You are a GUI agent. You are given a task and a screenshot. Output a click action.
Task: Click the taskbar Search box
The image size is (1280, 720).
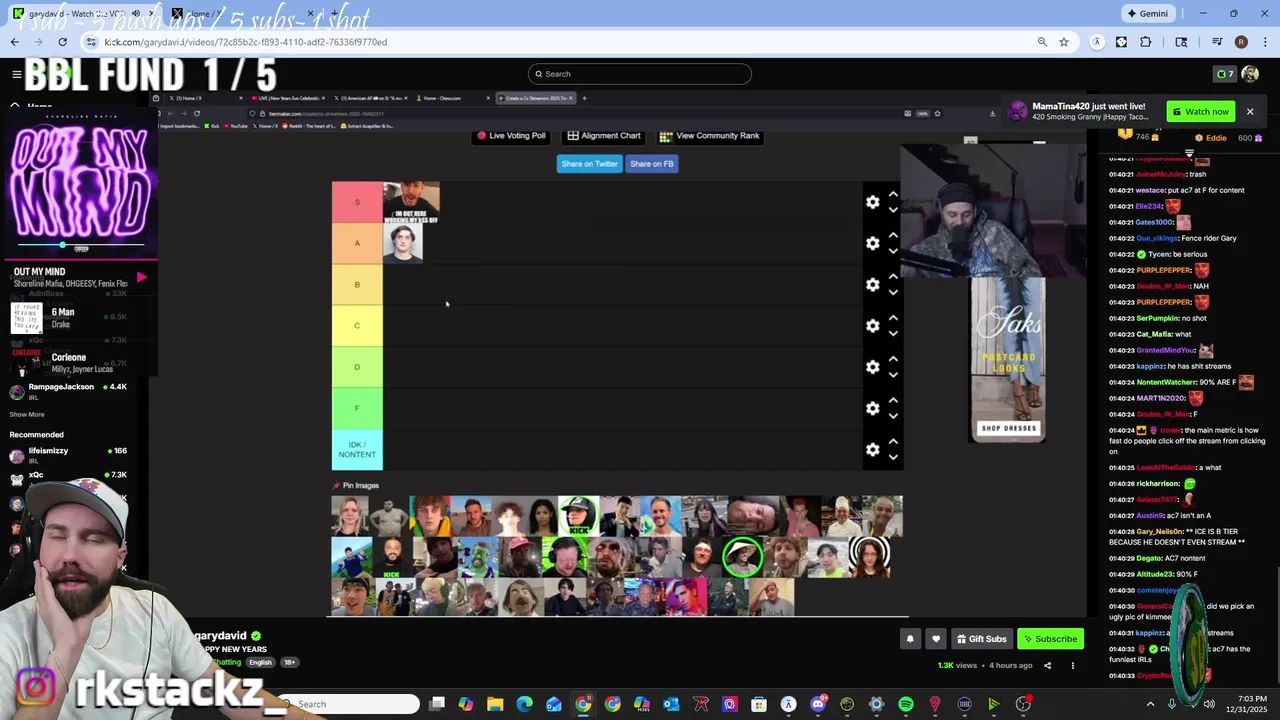click(x=348, y=704)
